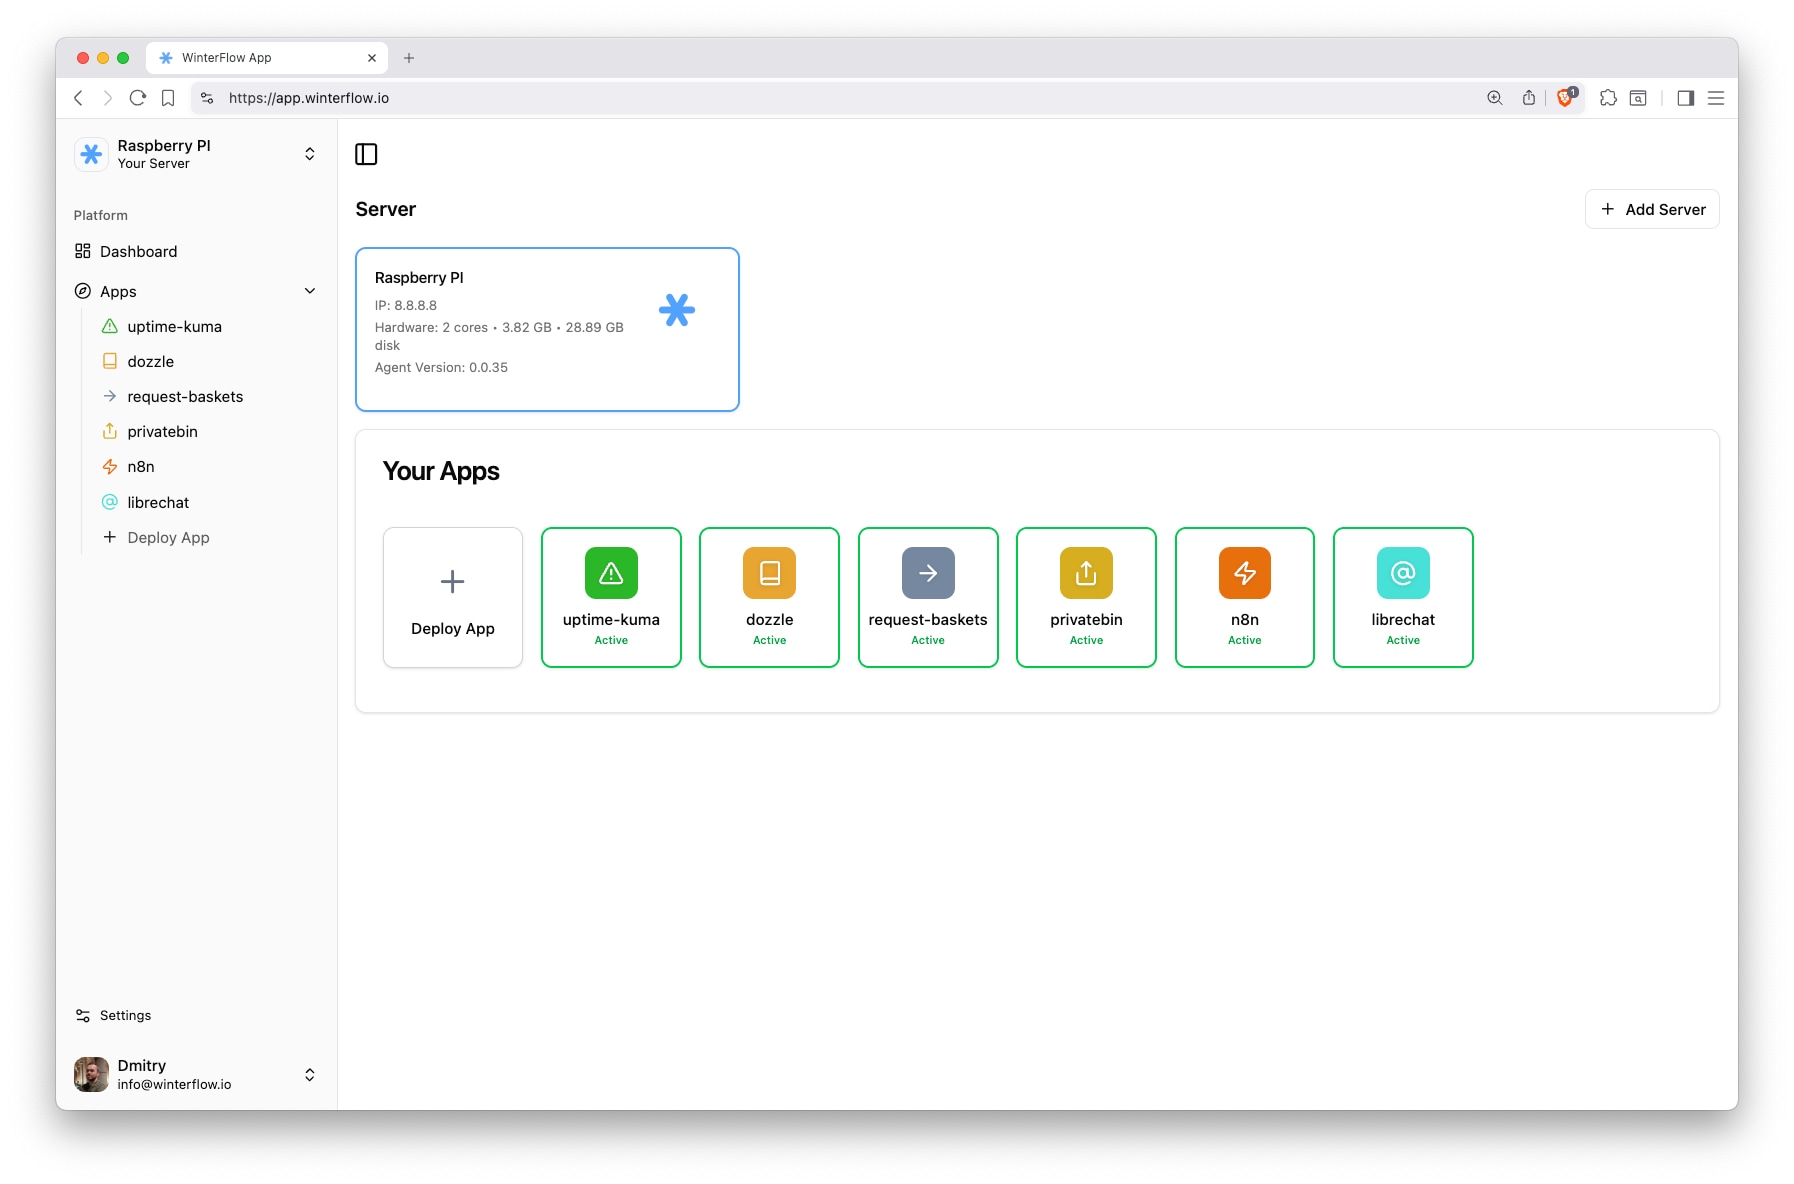Reload the page with the refresh button
This screenshot has width=1794, height=1184.
click(x=138, y=98)
